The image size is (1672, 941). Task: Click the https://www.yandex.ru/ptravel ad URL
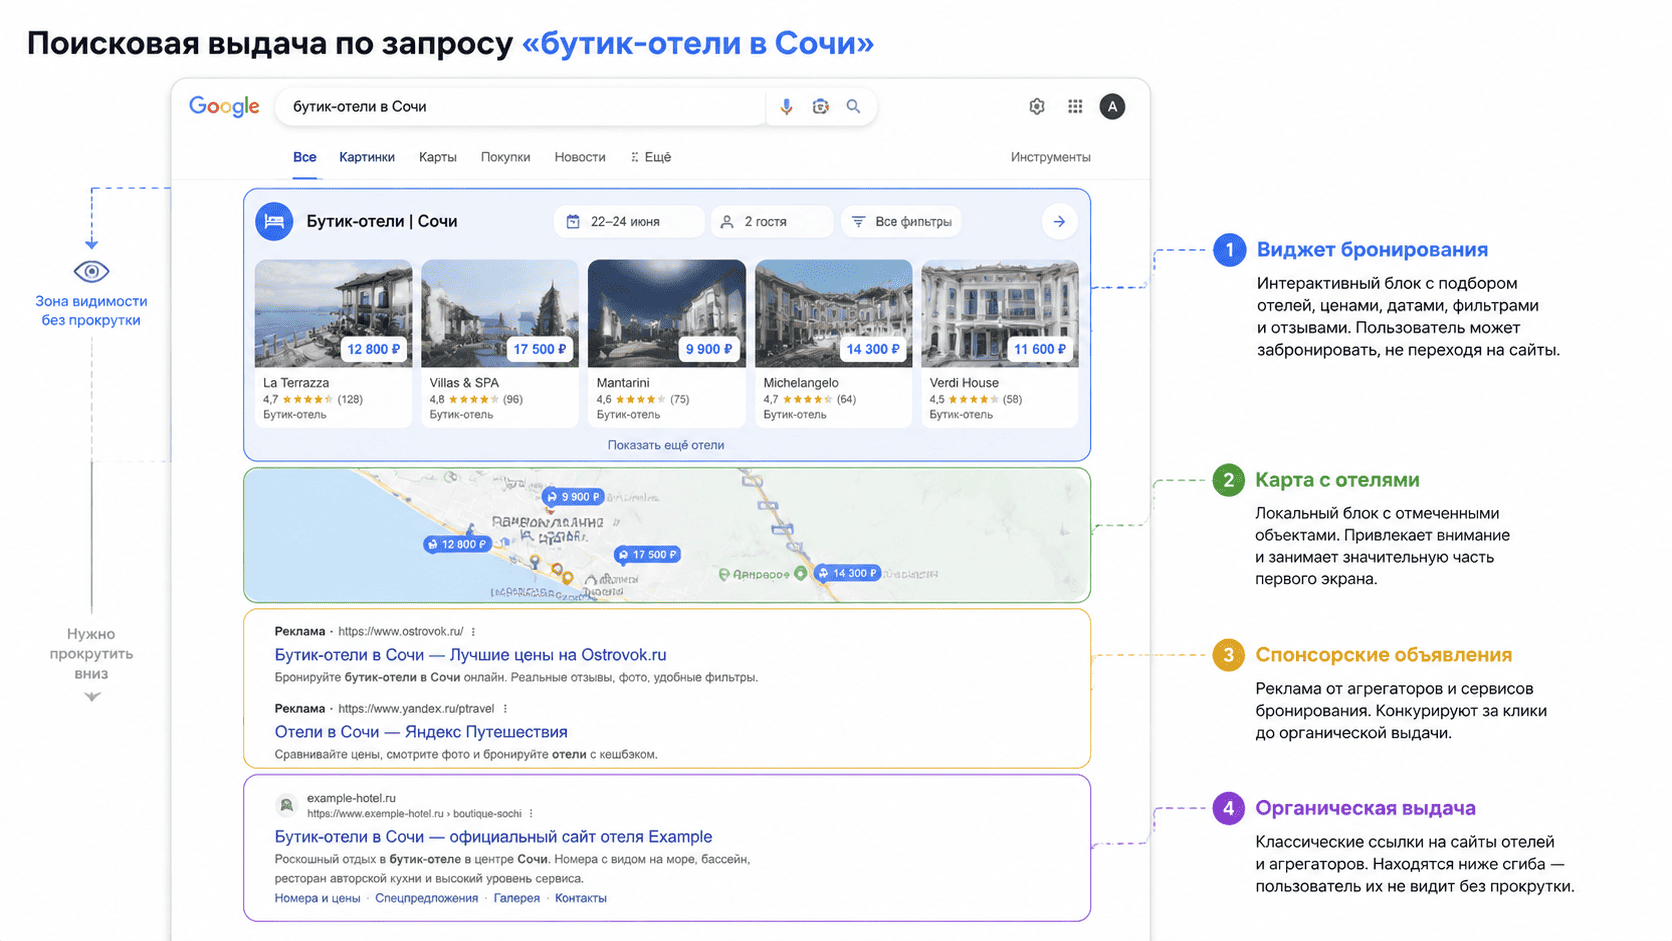(416, 709)
